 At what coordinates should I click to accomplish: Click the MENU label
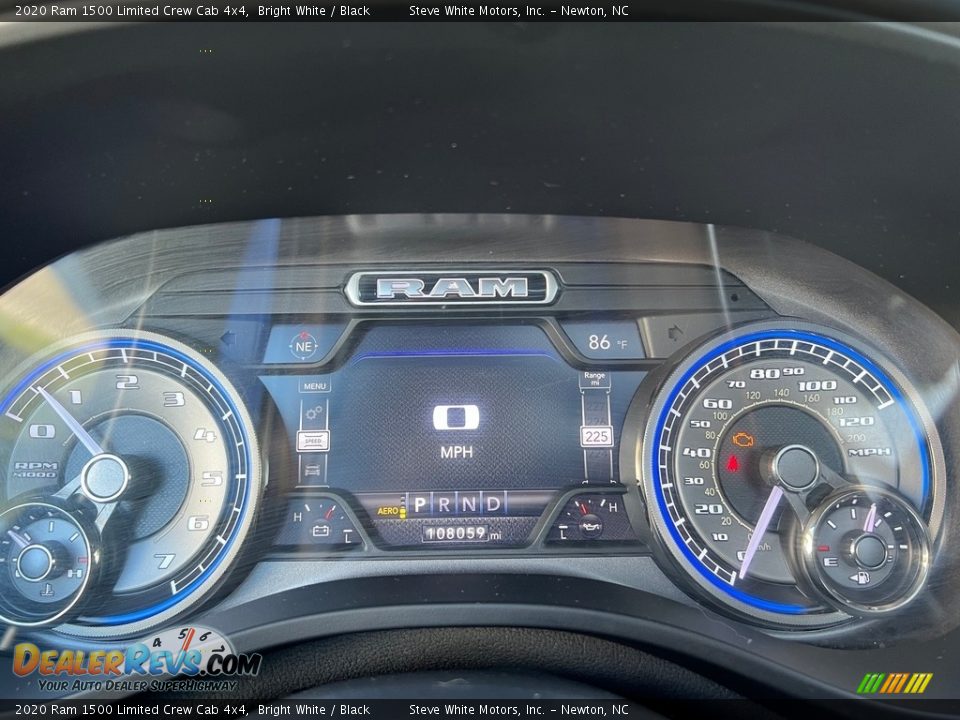315,386
